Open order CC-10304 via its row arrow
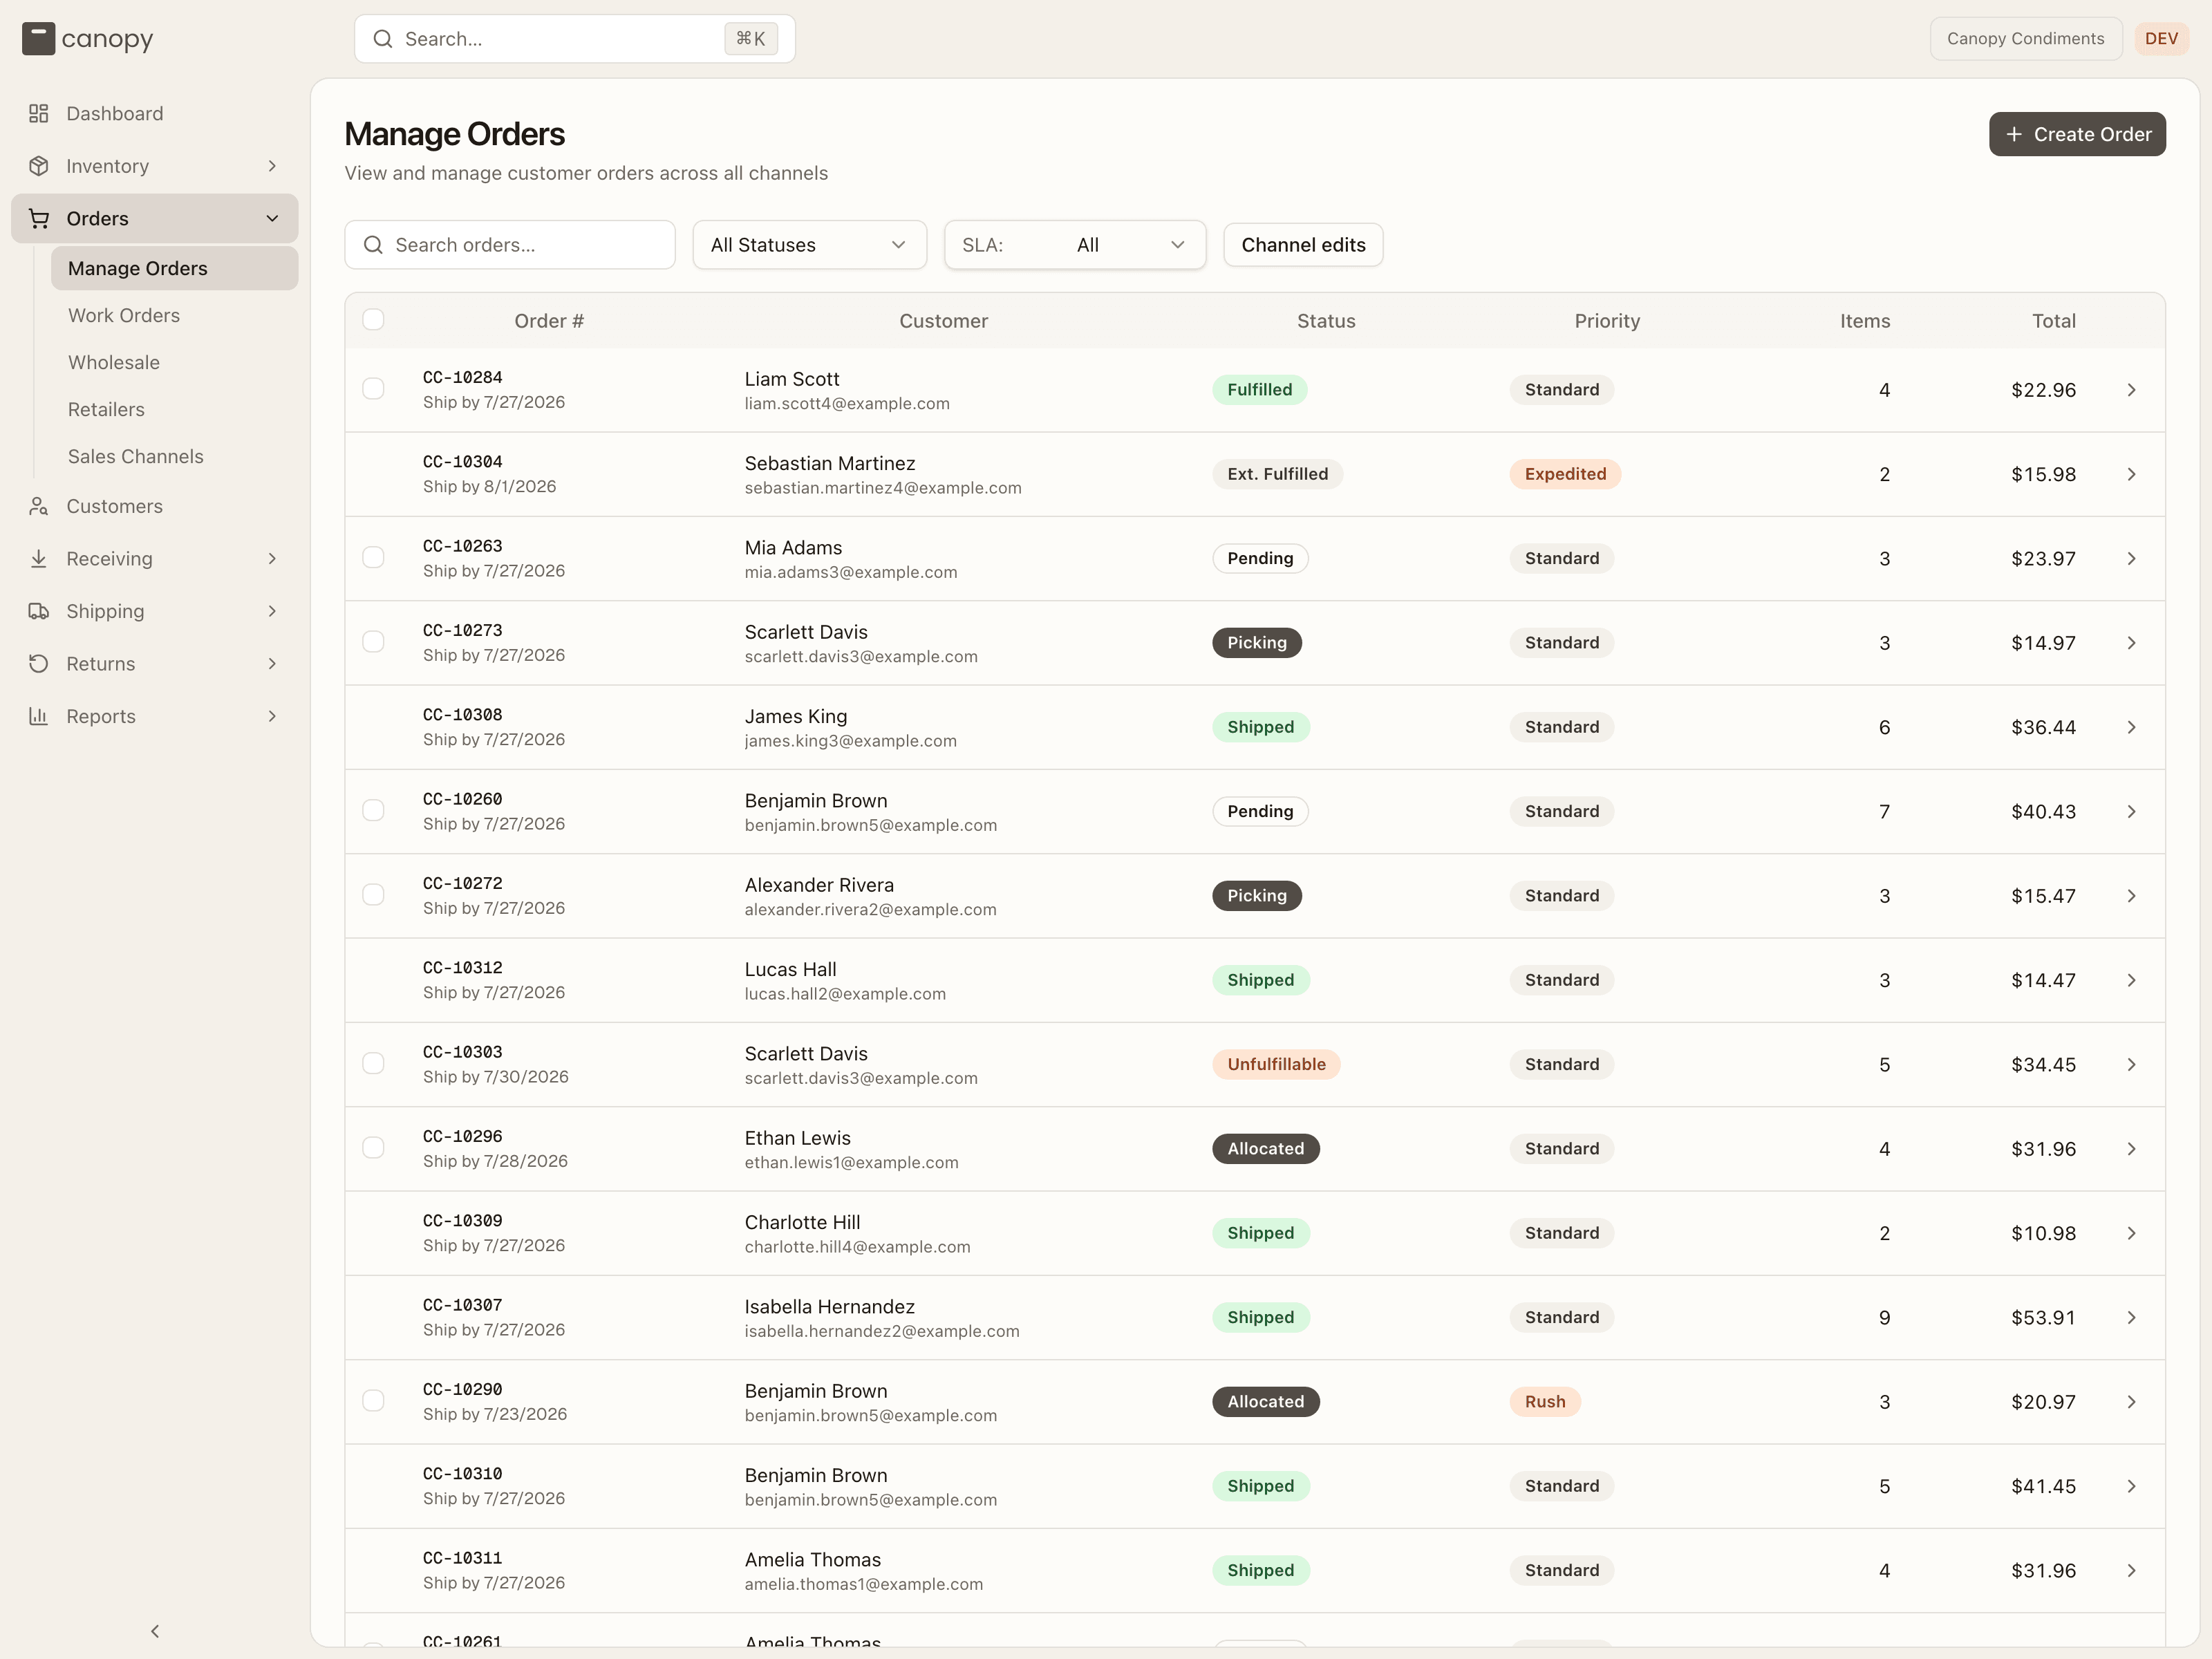The image size is (2212, 1659). pyautogui.click(x=2132, y=474)
